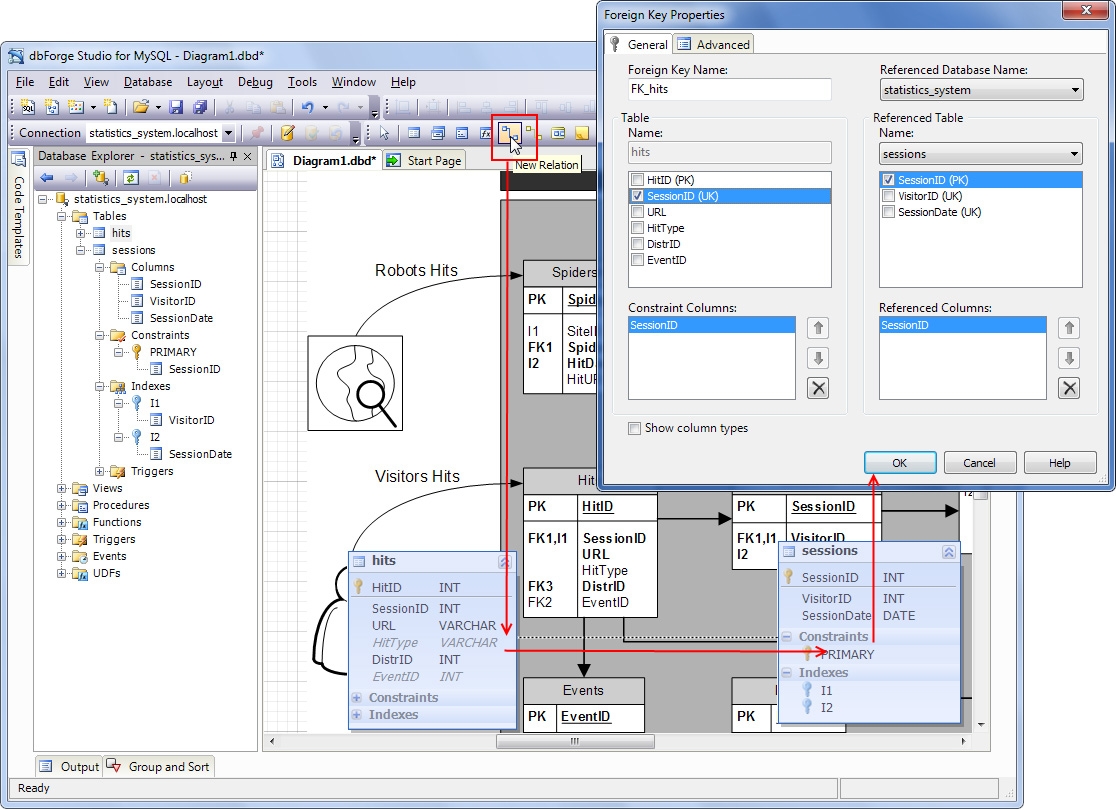Select the PRIMARY constraint tree item
This screenshot has height=809, width=1116.
[x=173, y=351]
